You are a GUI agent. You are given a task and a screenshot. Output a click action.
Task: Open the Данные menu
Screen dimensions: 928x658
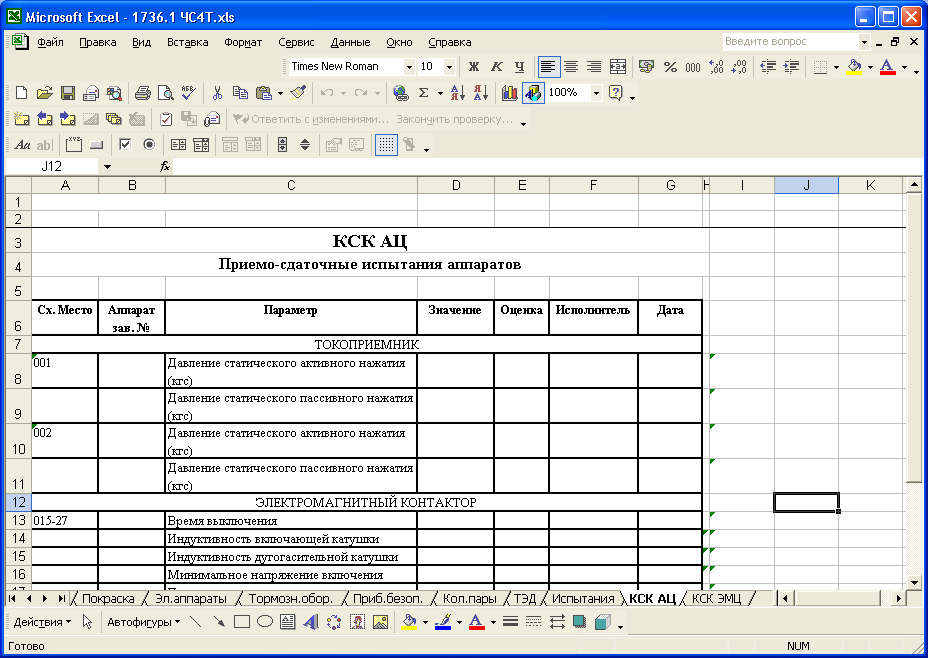point(350,42)
